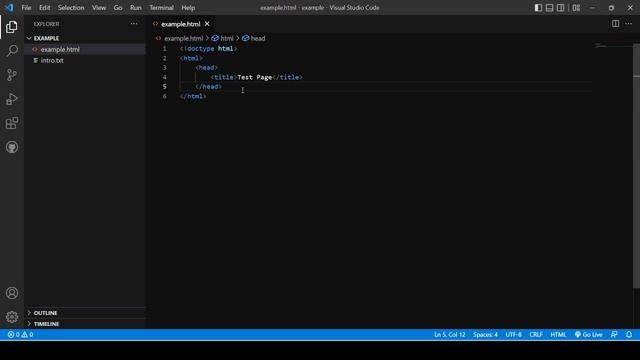The width and height of the screenshot is (640, 360).
Task: Click Go Live in status bar
Action: [588, 334]
